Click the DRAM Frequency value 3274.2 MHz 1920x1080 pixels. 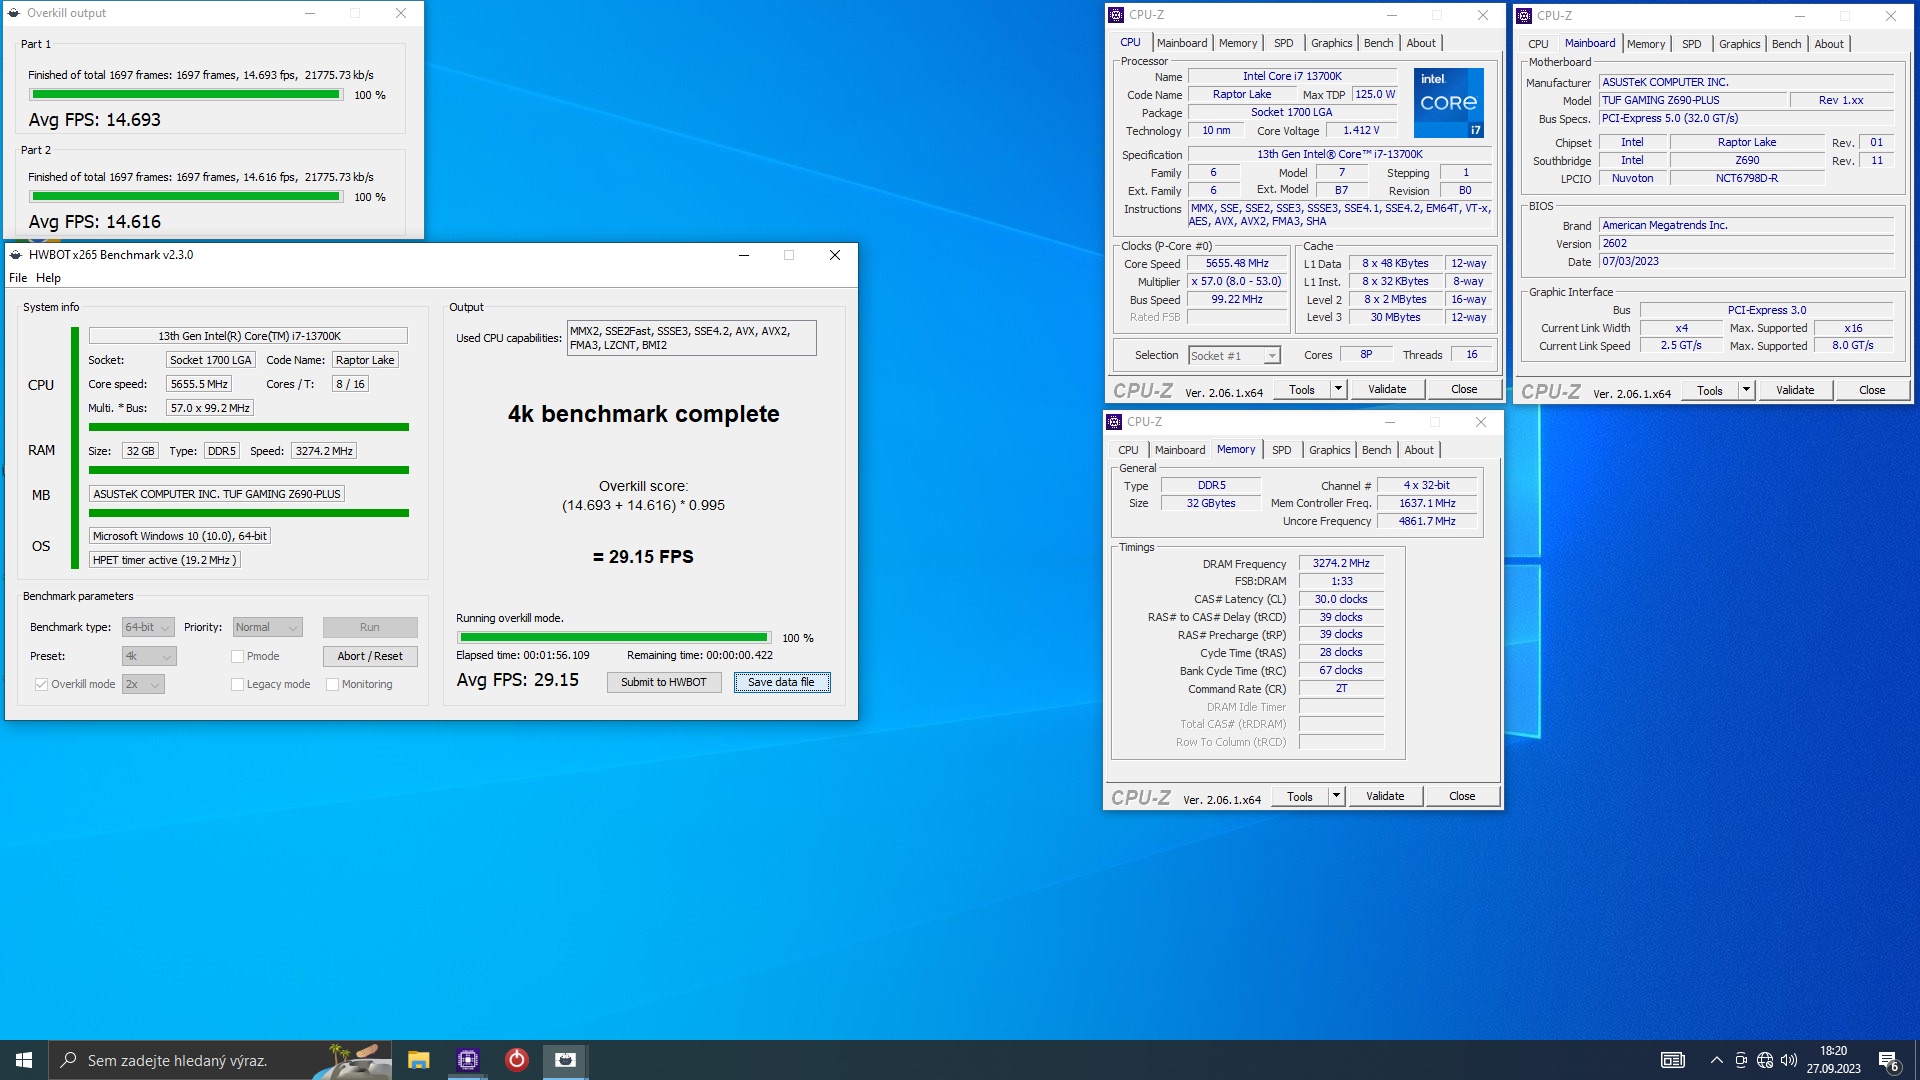tap(1341, 564)
